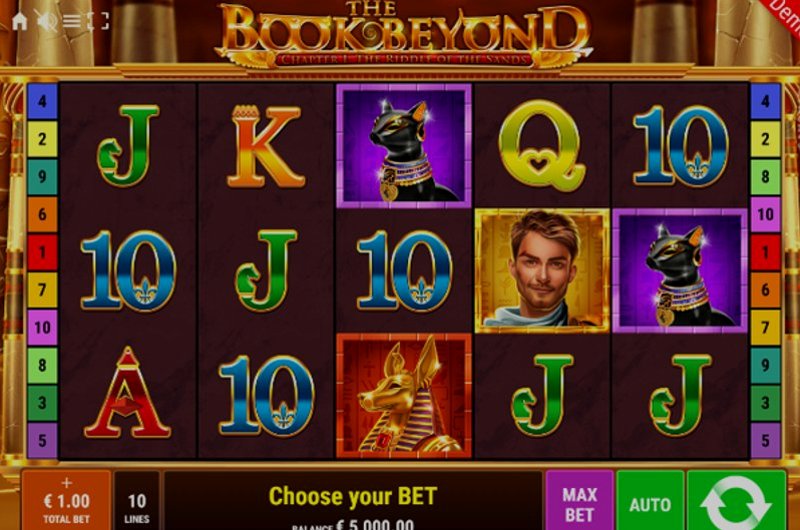Click the explorer man symbol
The height and width of the screenshot is (530, 800).
point(542,271)
